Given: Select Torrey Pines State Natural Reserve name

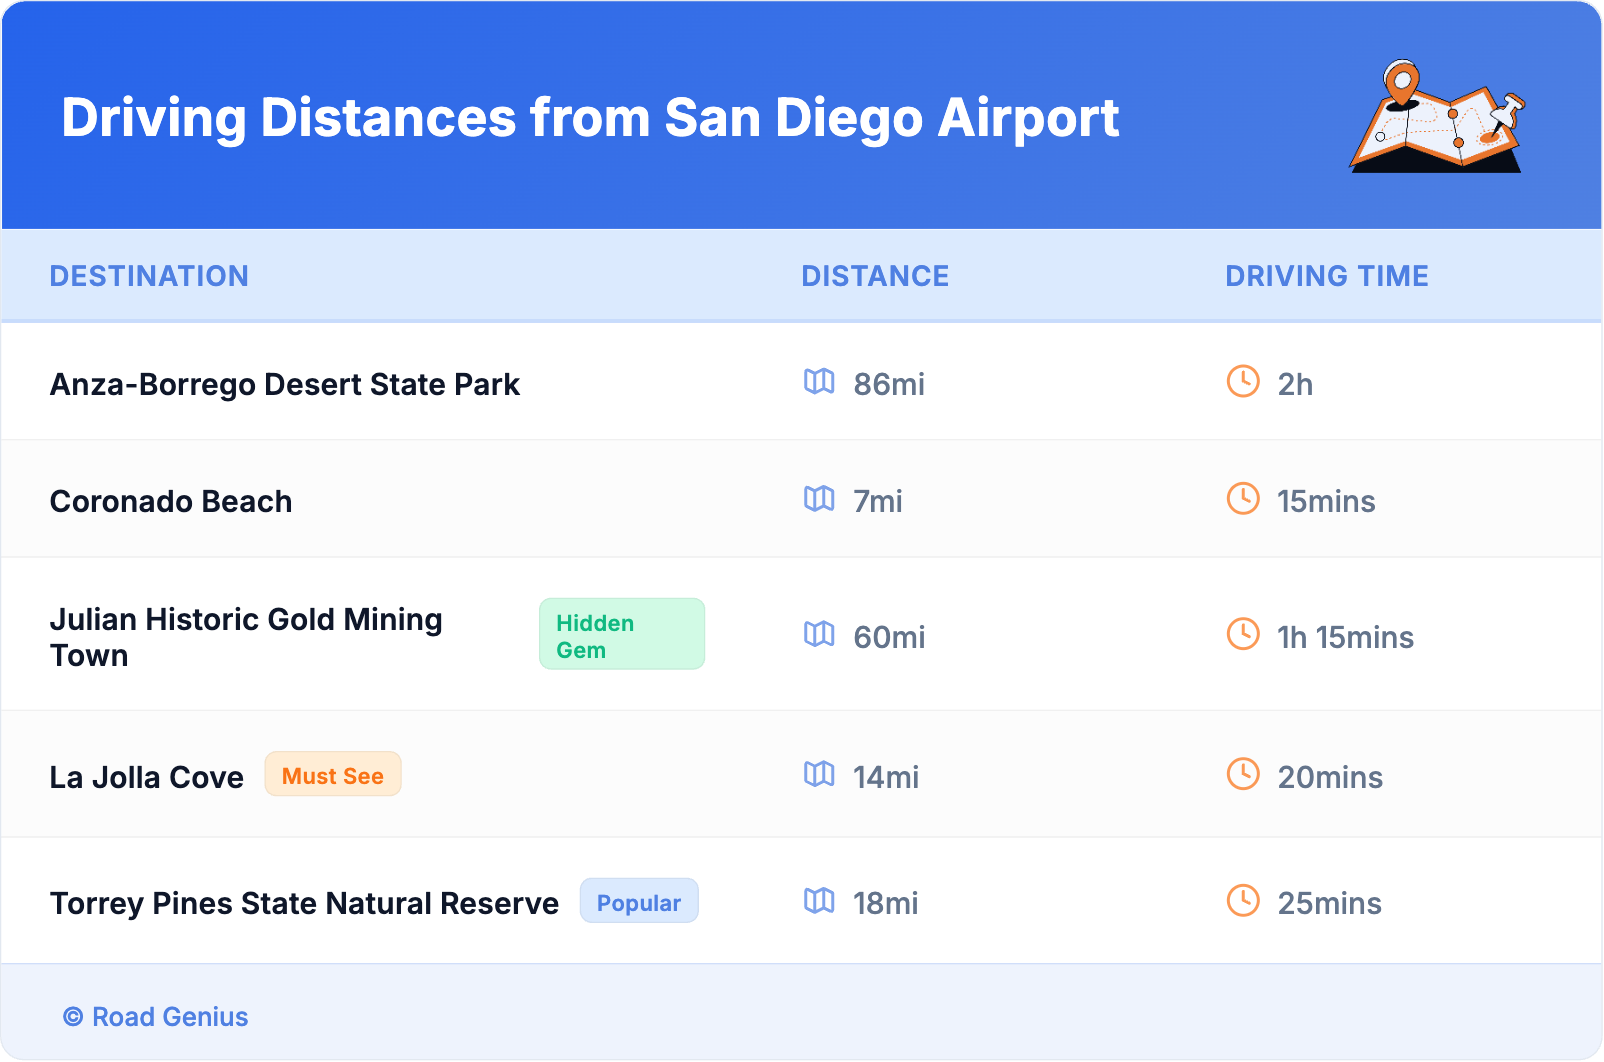Looking at the screenshot, I should pyautogui.click(x=304, y=903).
